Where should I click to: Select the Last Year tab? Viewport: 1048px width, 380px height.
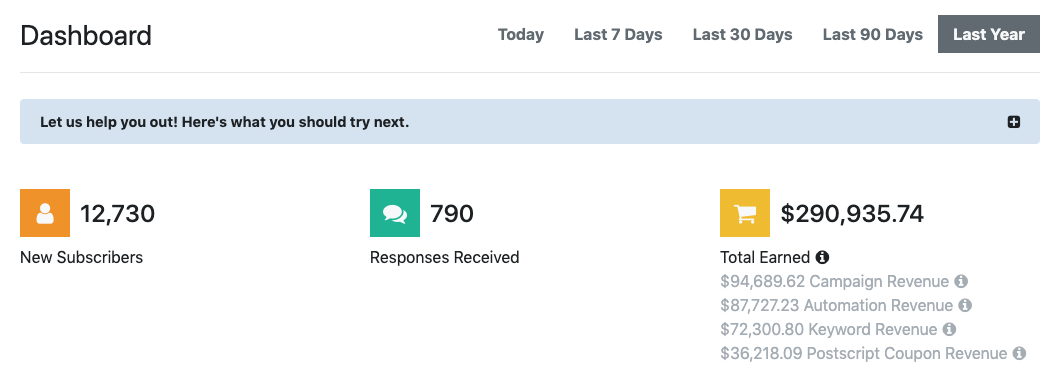(x=989, y=34)
